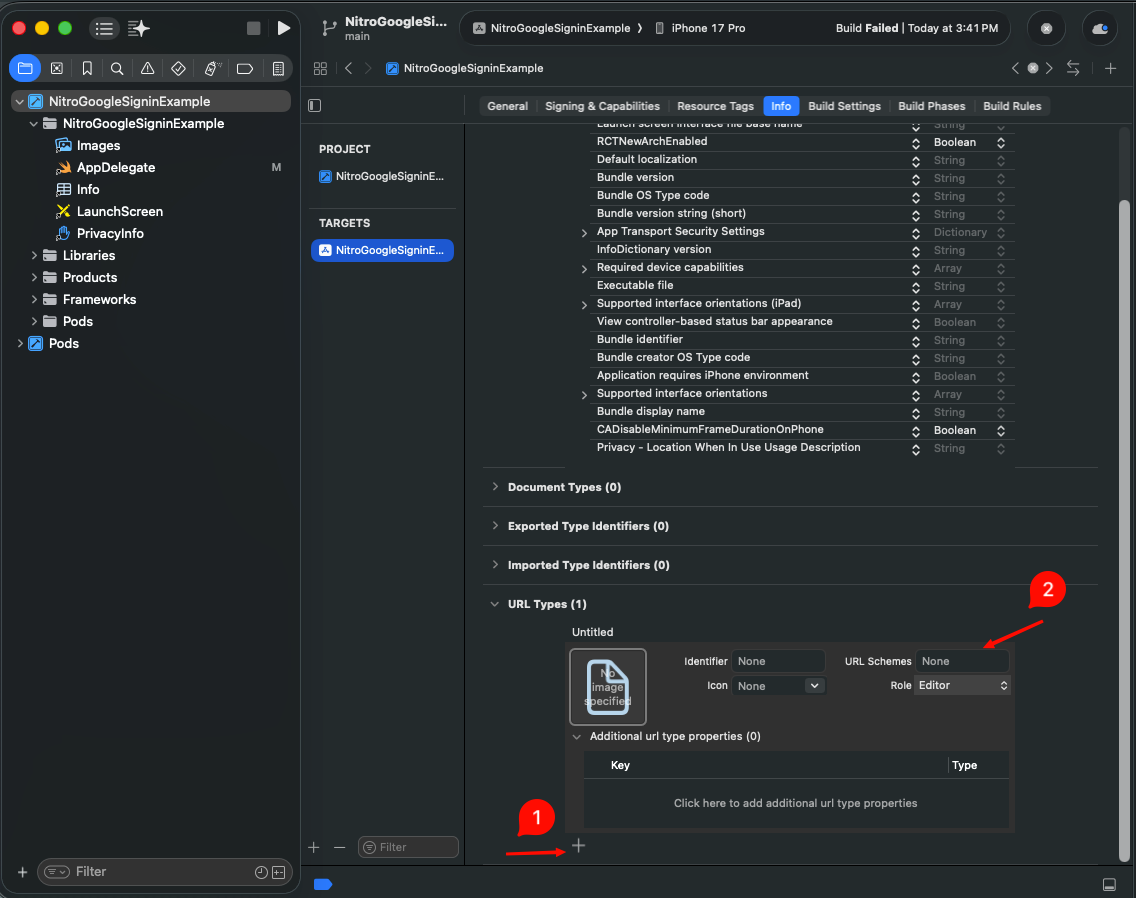Image resolution: width=1136 pixels, height=898 pixels.
Task: Add a new file in navigator footer
Action: pos(22,872)
